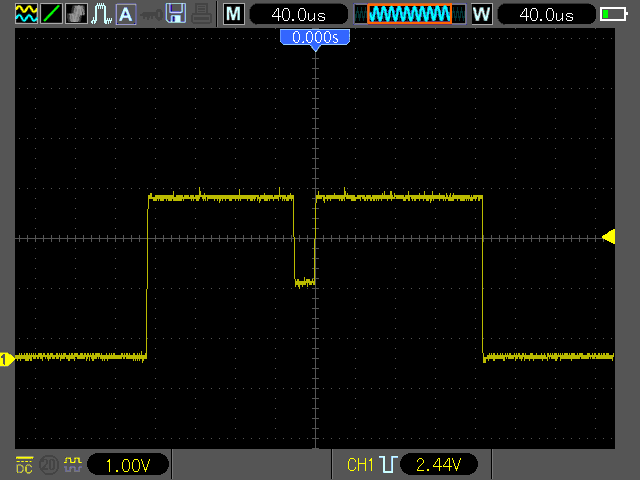The height and width of the screenshot is (480, 640).
Task: Click the grey persistence waveform icon
Action: click(x=76, y=13)
